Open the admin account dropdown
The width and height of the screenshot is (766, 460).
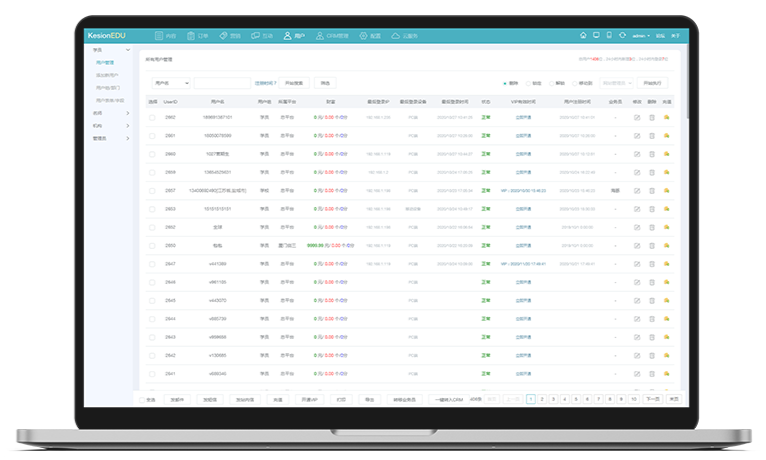coord(641,36)
